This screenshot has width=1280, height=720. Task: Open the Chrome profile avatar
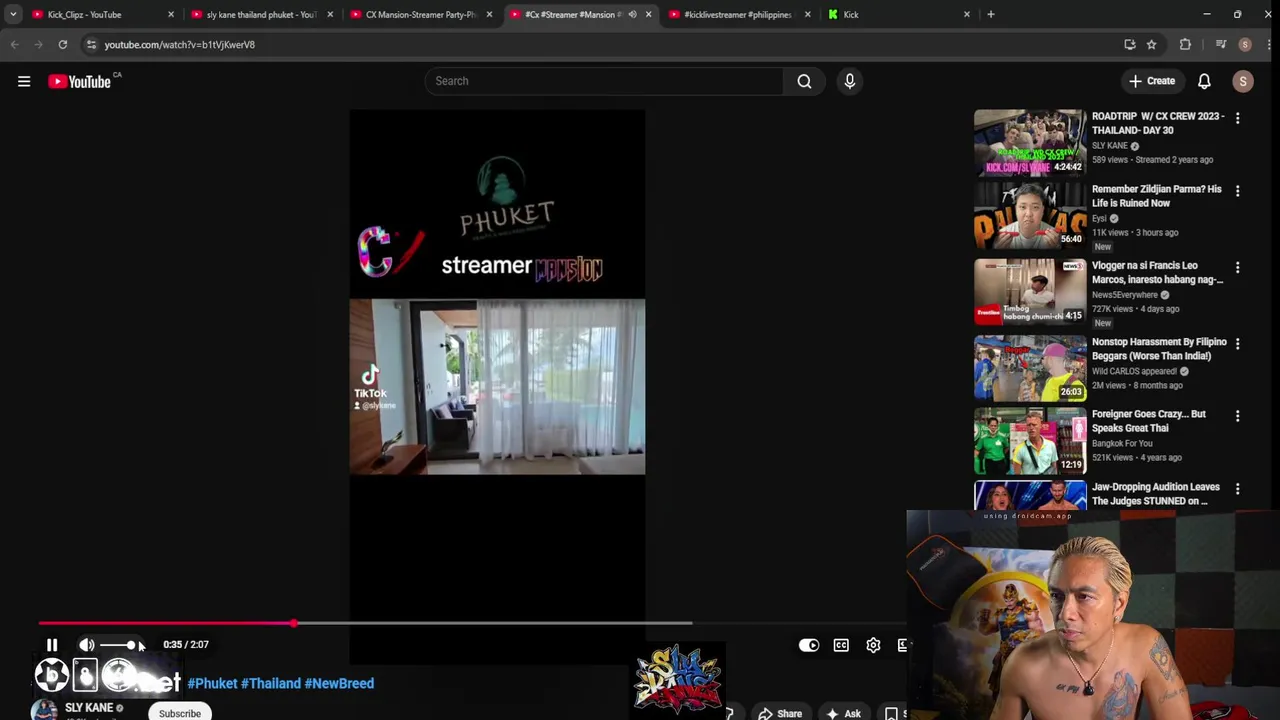pyautogui.click(x=1245, y=44)
